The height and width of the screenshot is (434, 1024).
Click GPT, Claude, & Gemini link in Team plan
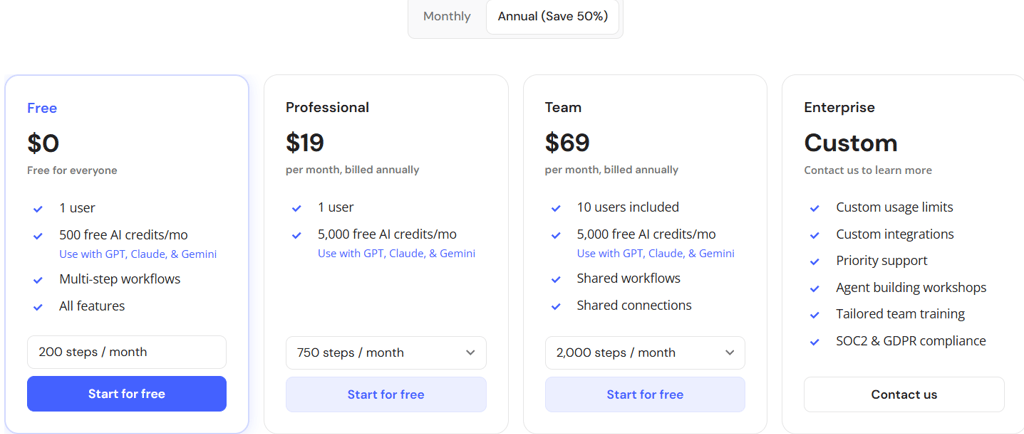coord(656,254)
